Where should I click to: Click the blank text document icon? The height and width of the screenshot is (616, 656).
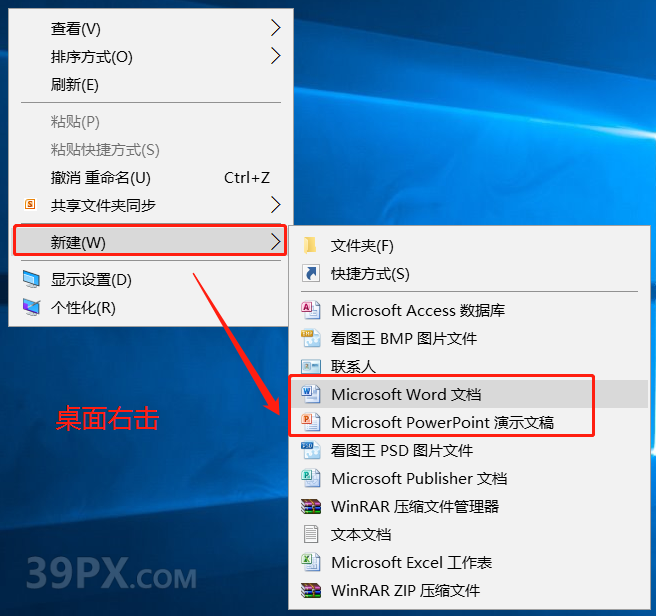click(x=311, y=534)
